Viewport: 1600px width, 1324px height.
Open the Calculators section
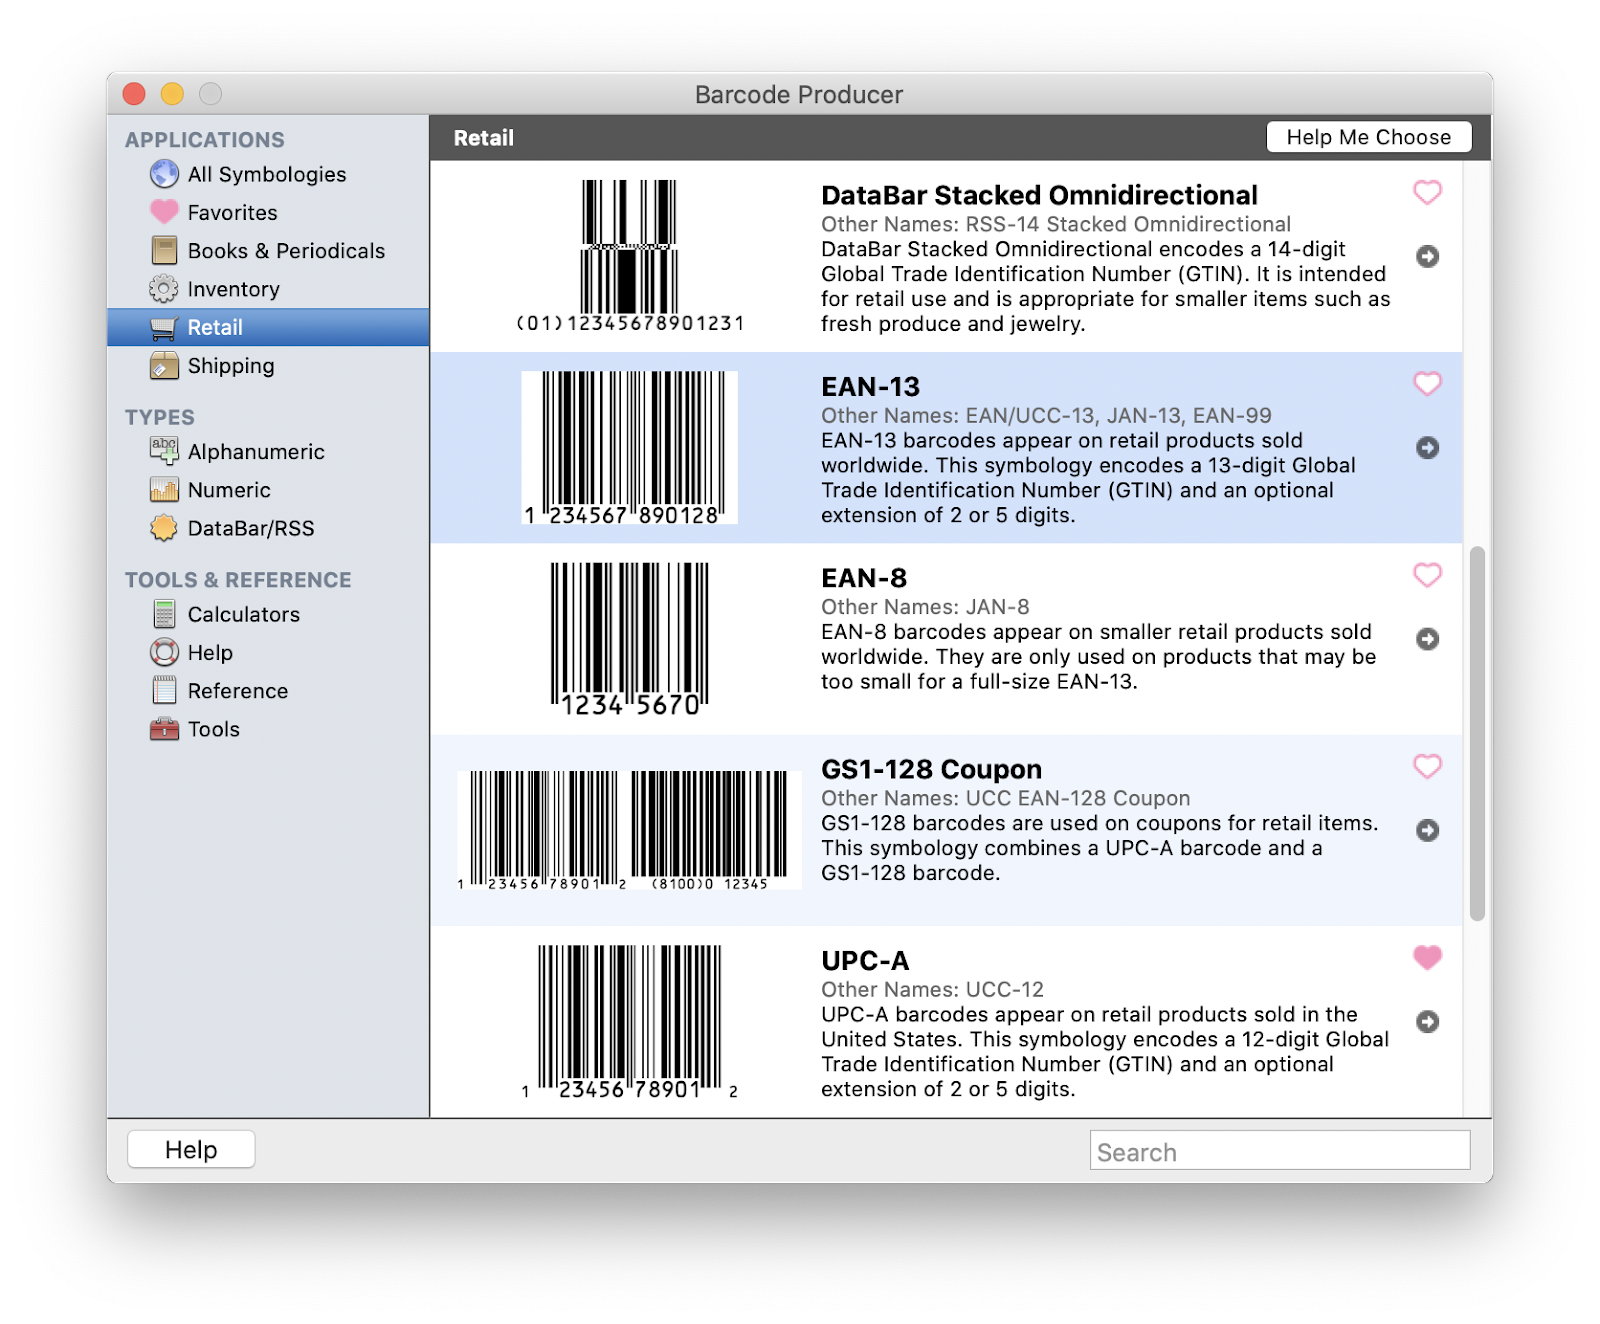[x=268, y=614]
